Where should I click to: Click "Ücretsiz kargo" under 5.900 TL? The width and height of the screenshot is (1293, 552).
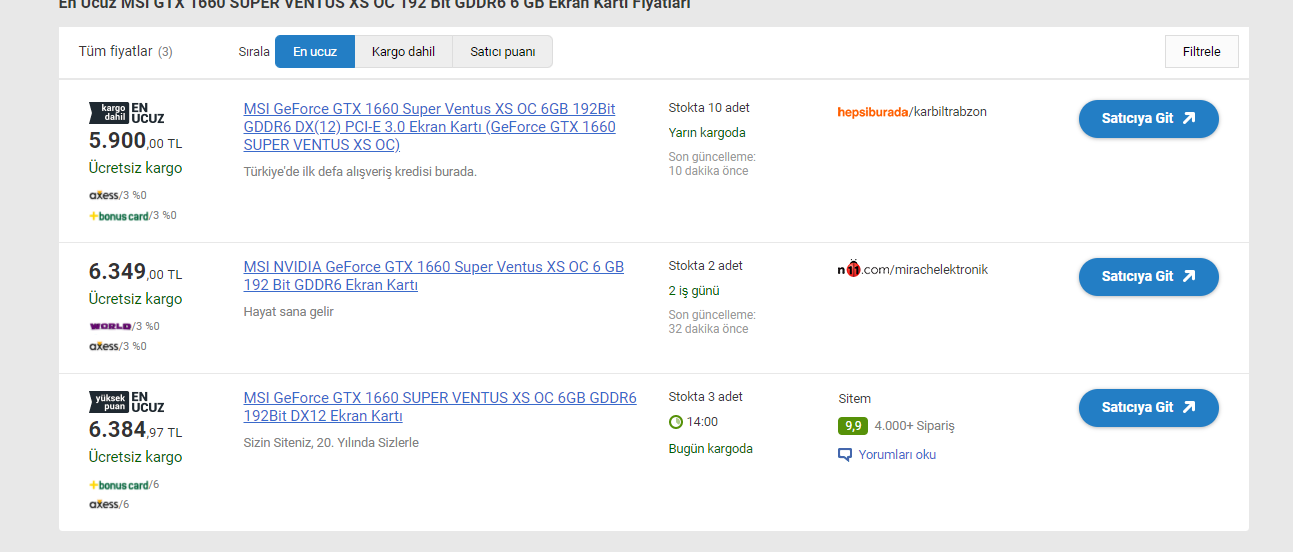click(x=135, y=168)
